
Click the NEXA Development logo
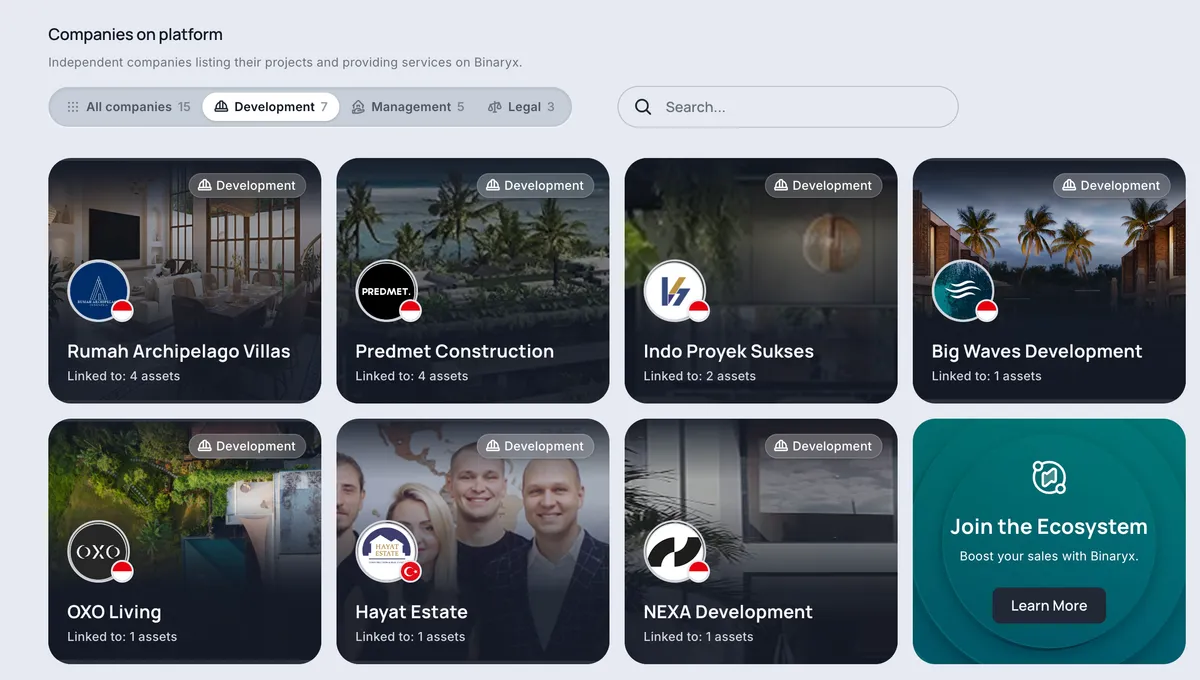[x=675, y=552]
